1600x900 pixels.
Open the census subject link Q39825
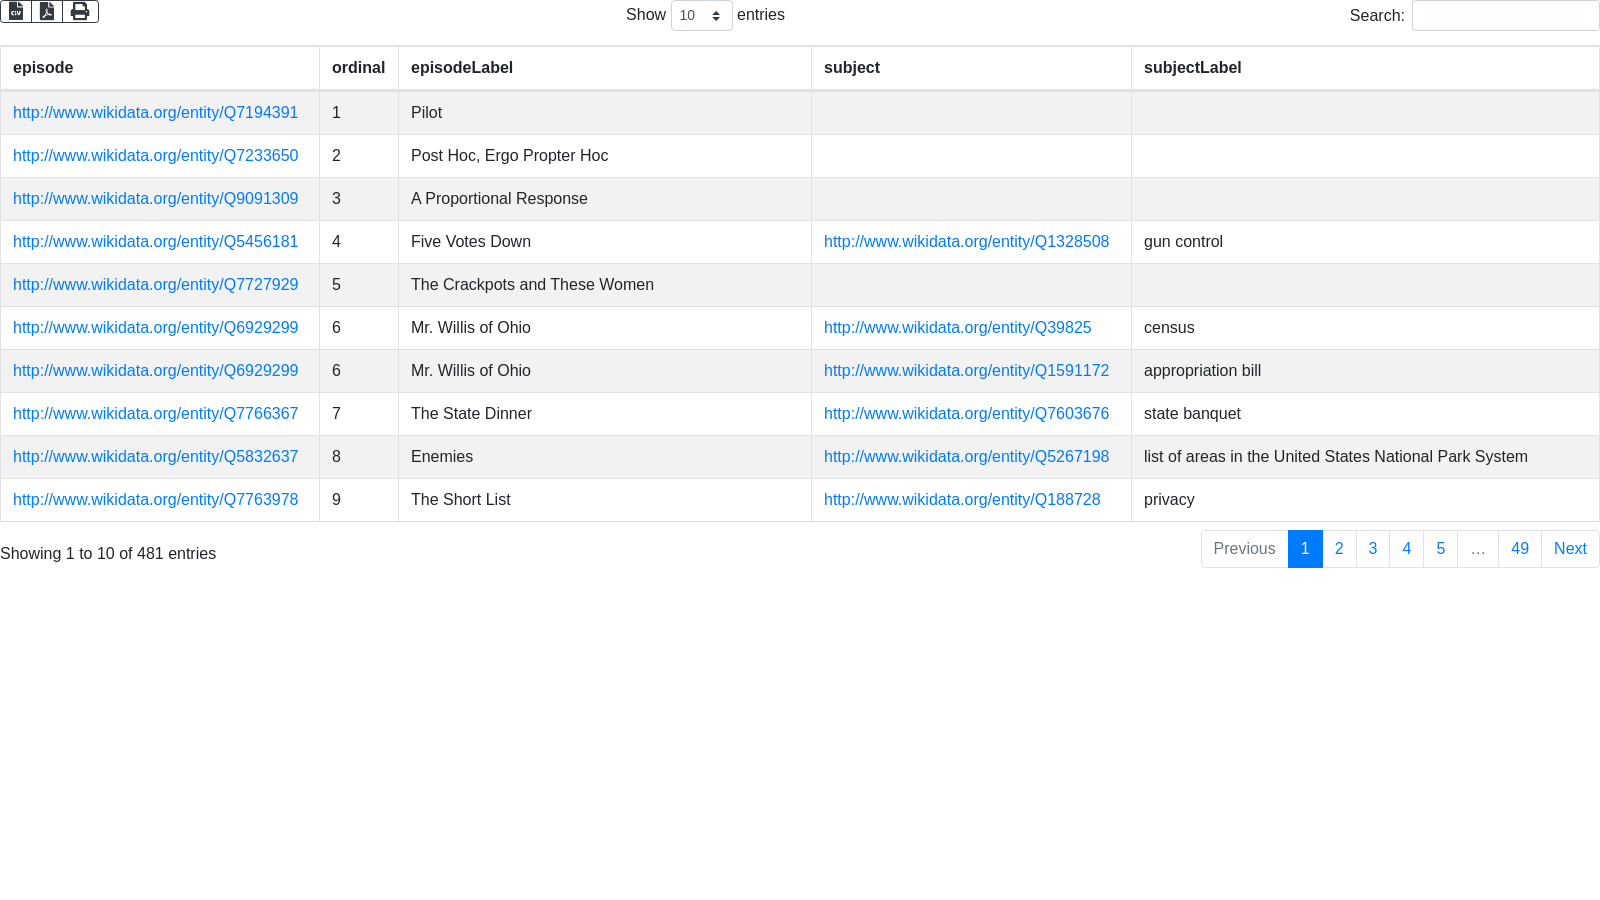(x=957, y=328)
